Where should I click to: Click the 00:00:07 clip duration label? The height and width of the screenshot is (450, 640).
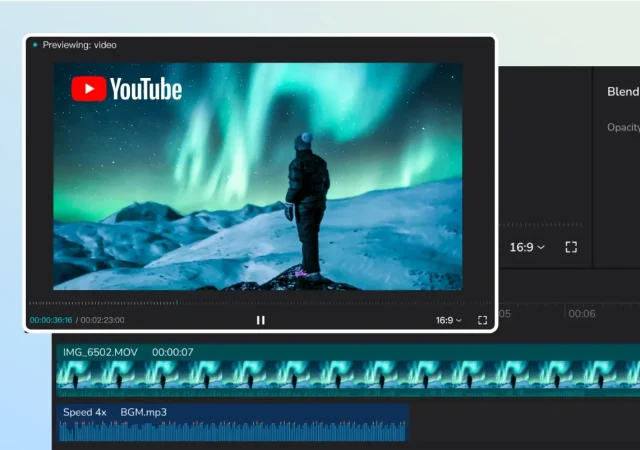click(x=172, y=352)
